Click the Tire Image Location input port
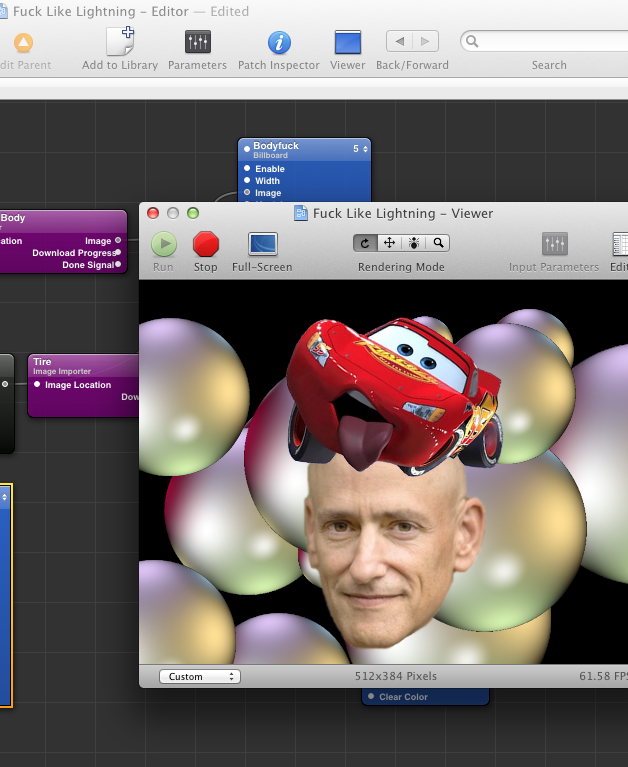This screenshot has height=767, width=628. coord(37,384)
